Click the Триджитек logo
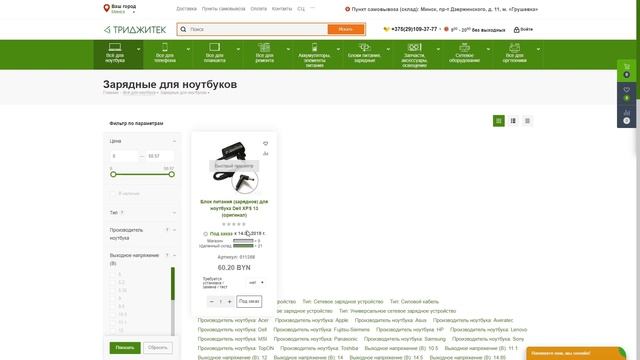640x360 pixels. (x=135, y=29)
